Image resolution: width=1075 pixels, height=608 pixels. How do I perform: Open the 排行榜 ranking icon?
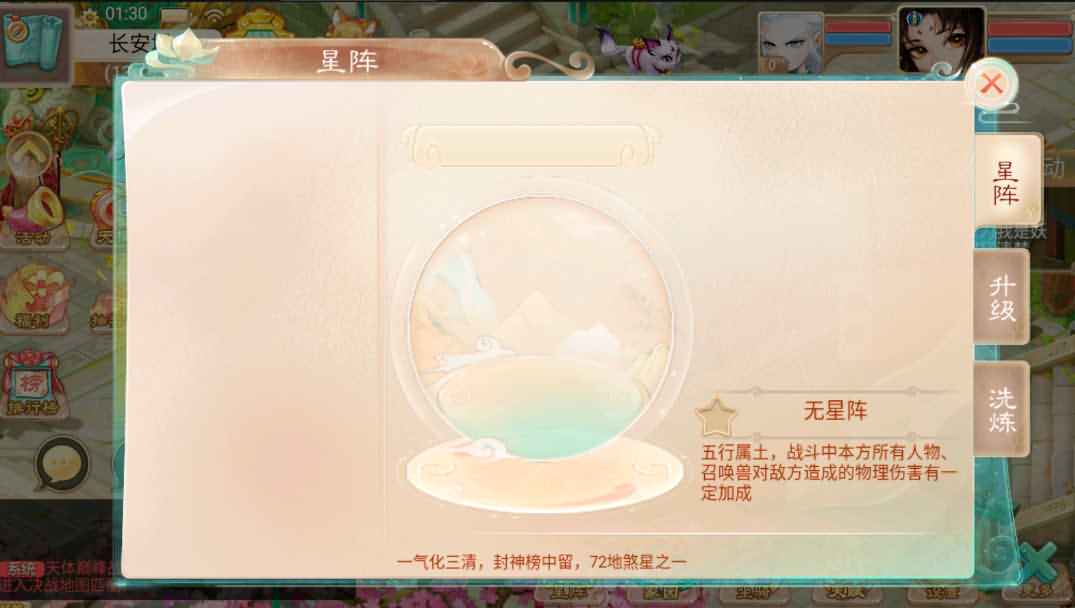click(x=33, y=385)
